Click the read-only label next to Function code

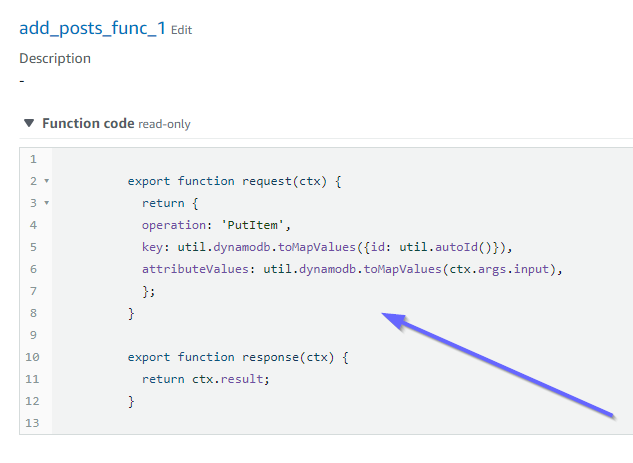pyautogui.click(x=164, y=125)
